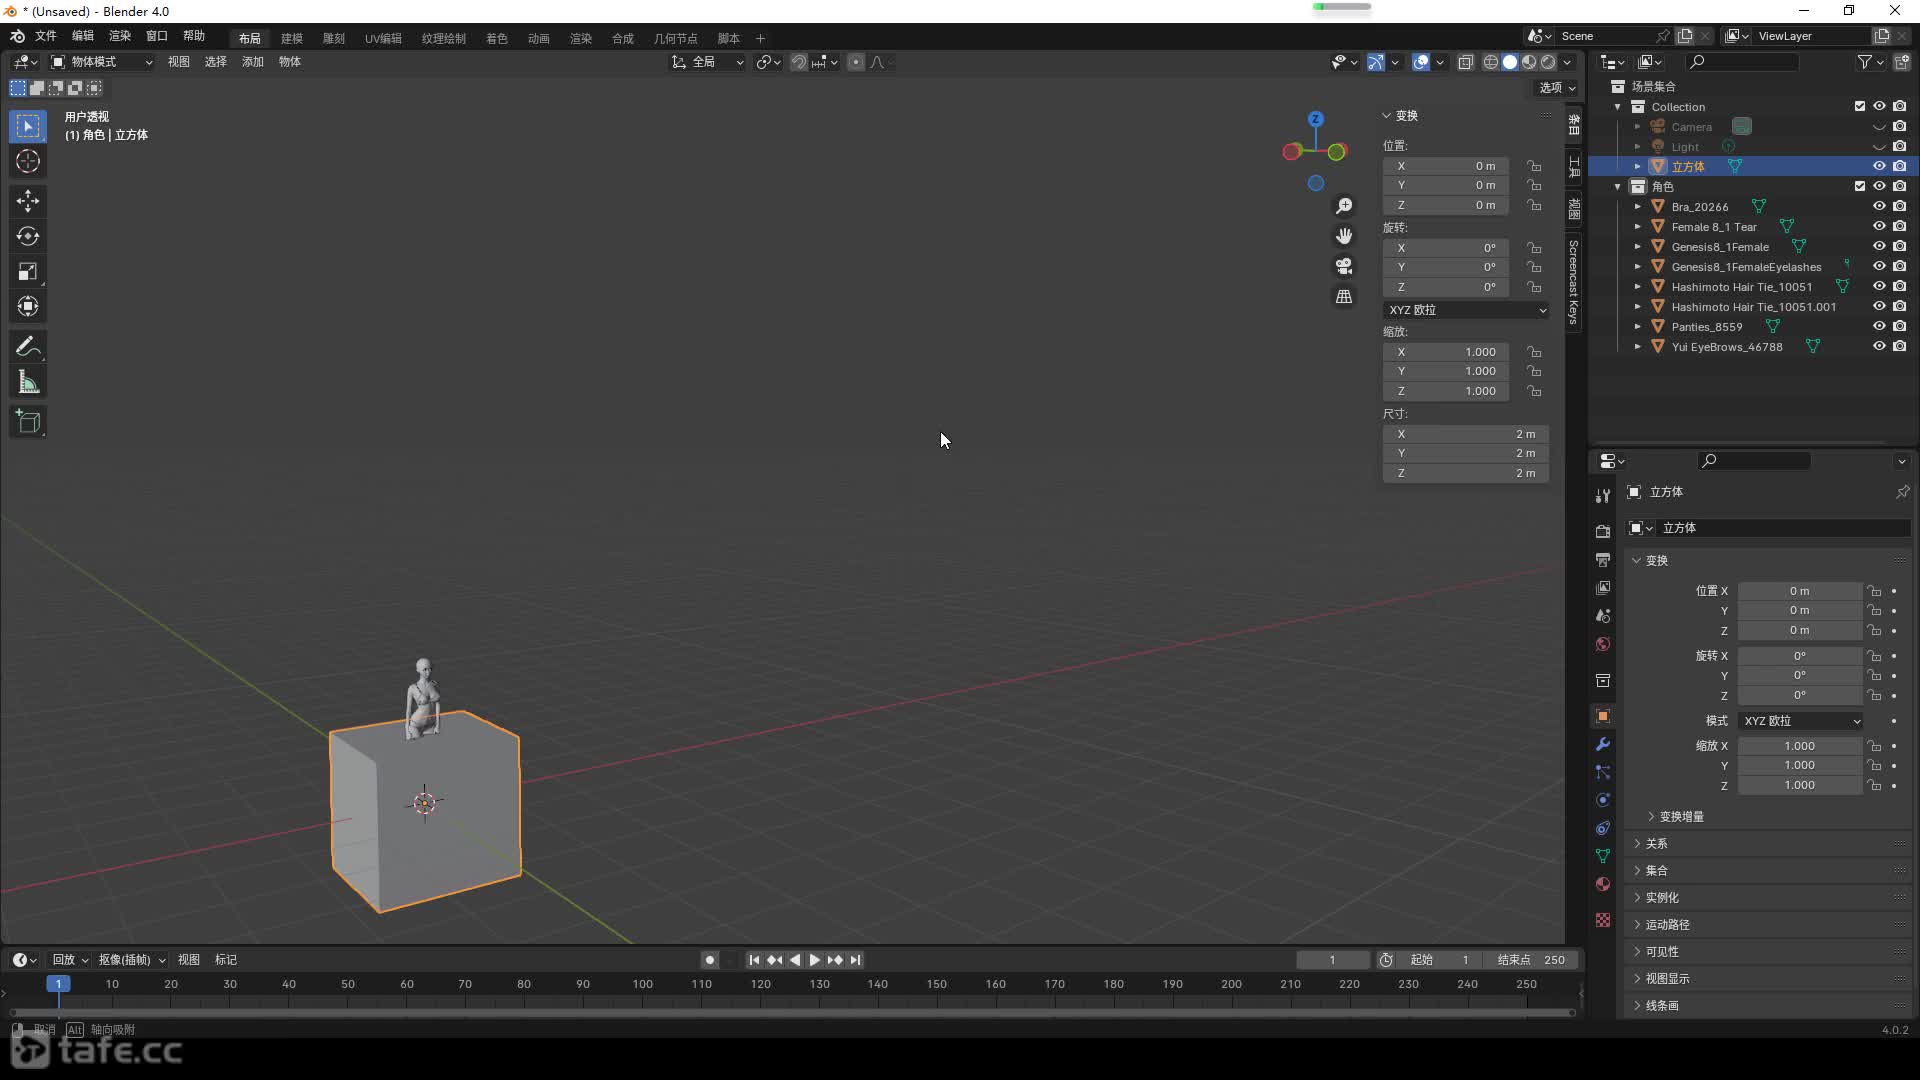Image resolution: width=1920 pixels, height=1080 pixels.
Task: Open Object Data properties green triangle tab
Action: (x=1603, y=856)
